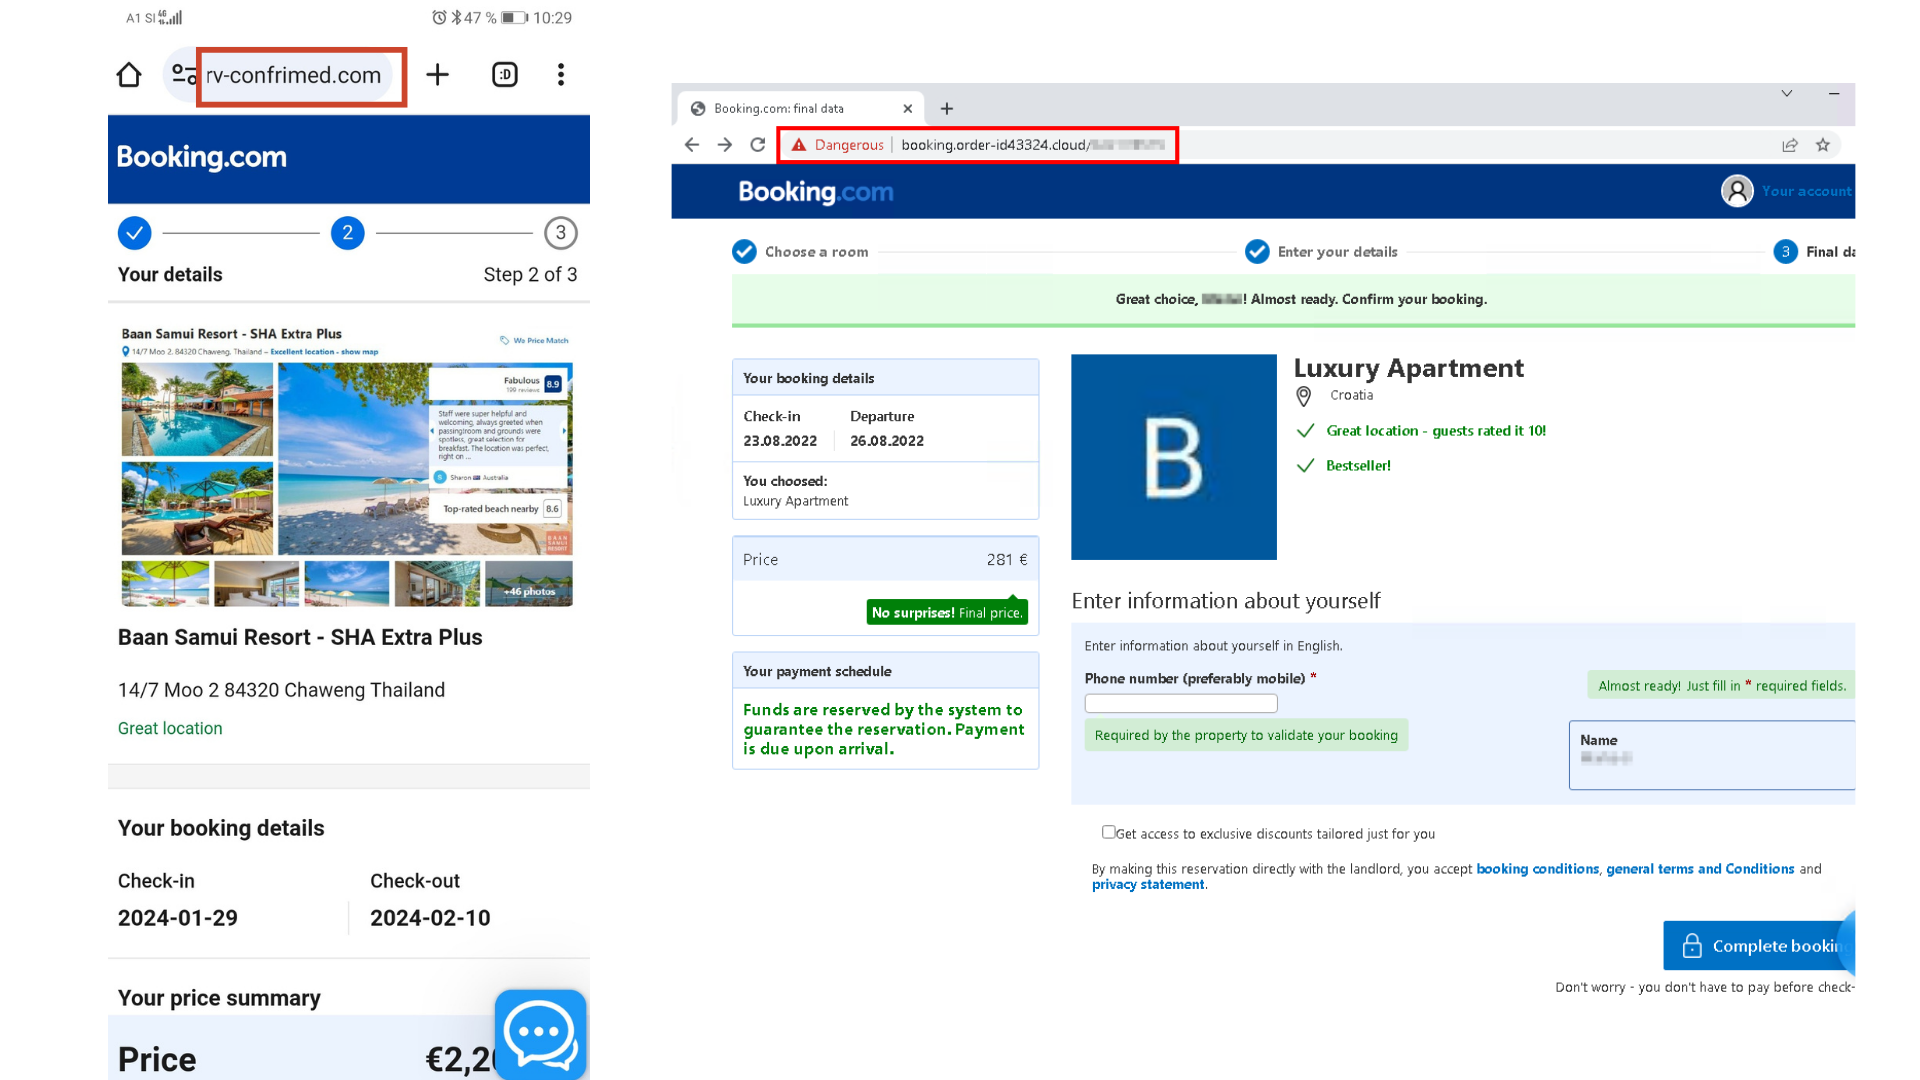This screenshot has height=1080, width=1920.
Task: Click the Dangerous warning indicator in address bar
Action: click(838, 145)
